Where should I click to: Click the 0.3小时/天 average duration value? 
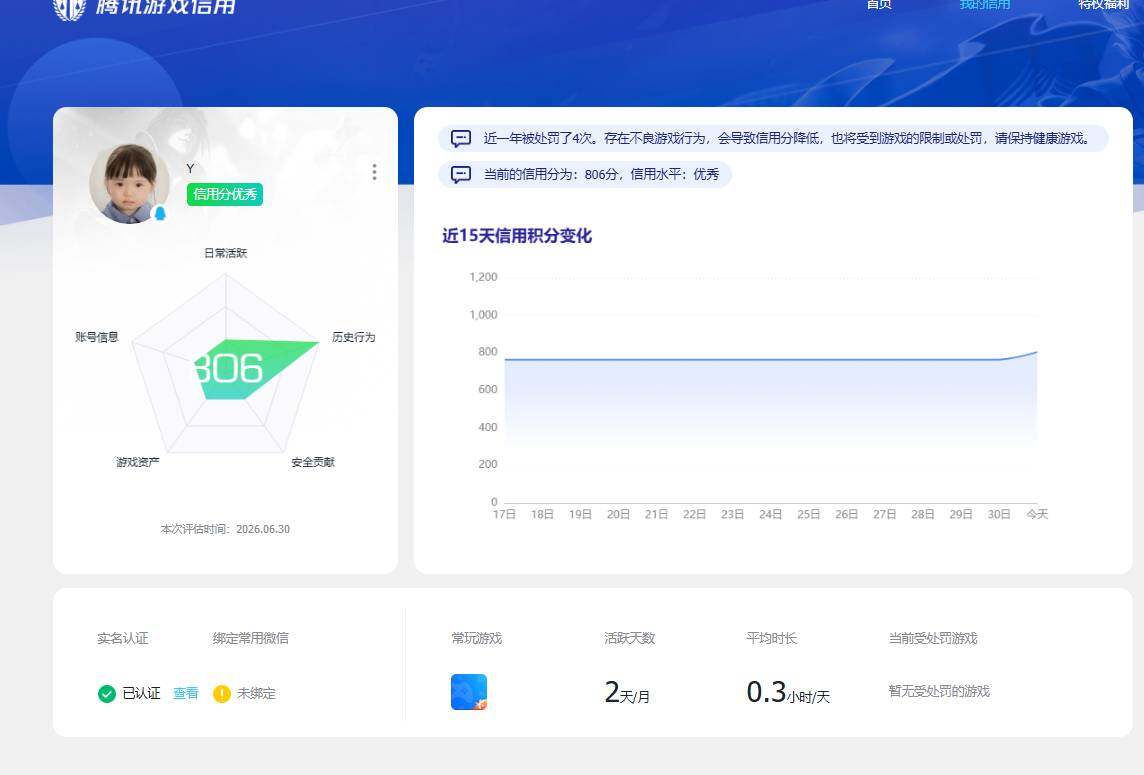point(788,692)
